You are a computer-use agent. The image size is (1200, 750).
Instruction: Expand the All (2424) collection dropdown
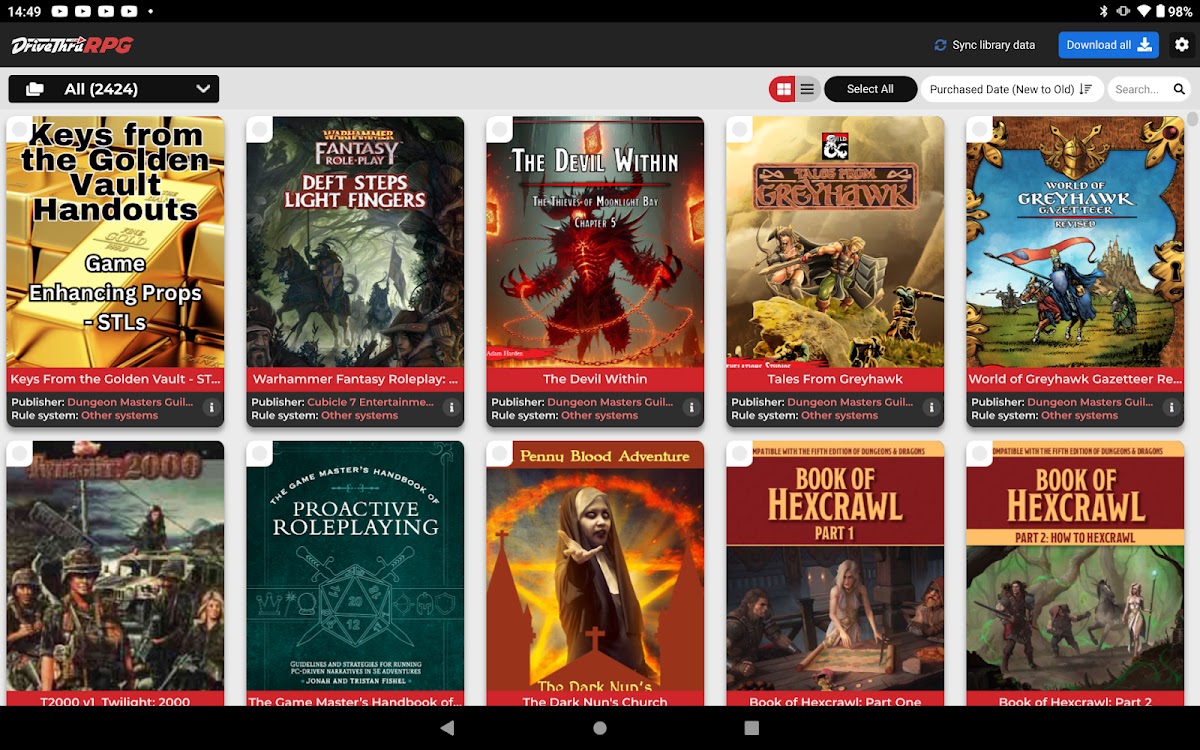(114, 89)
